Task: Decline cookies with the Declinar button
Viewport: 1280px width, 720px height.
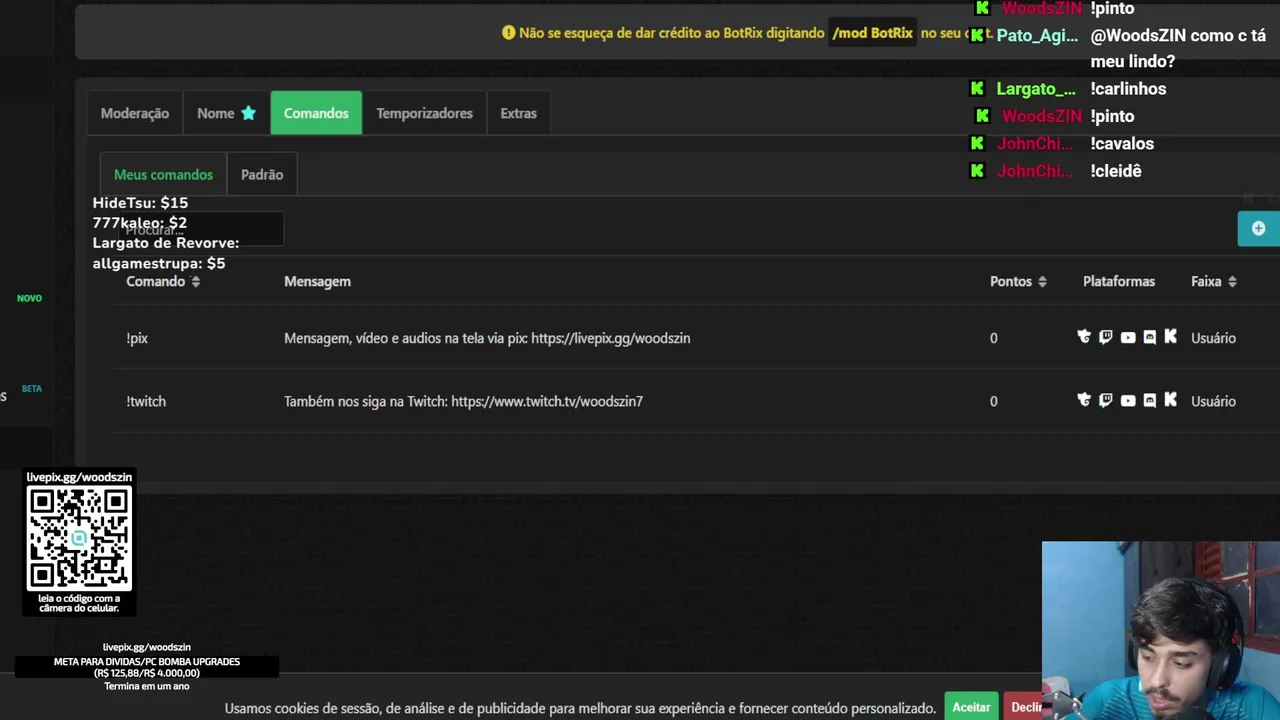Action: click(x=1024, y=707)
